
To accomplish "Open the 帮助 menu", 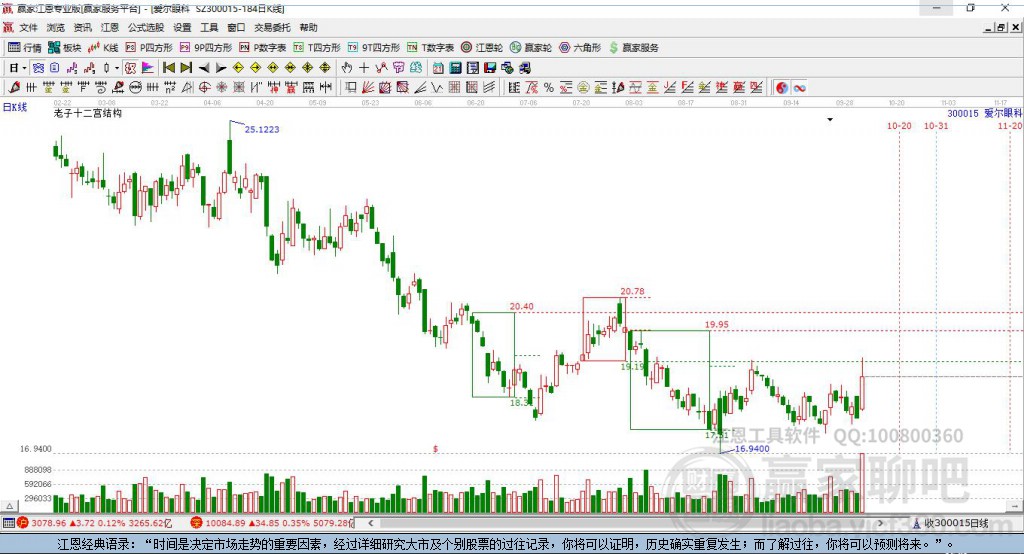I will coord(308,27).
